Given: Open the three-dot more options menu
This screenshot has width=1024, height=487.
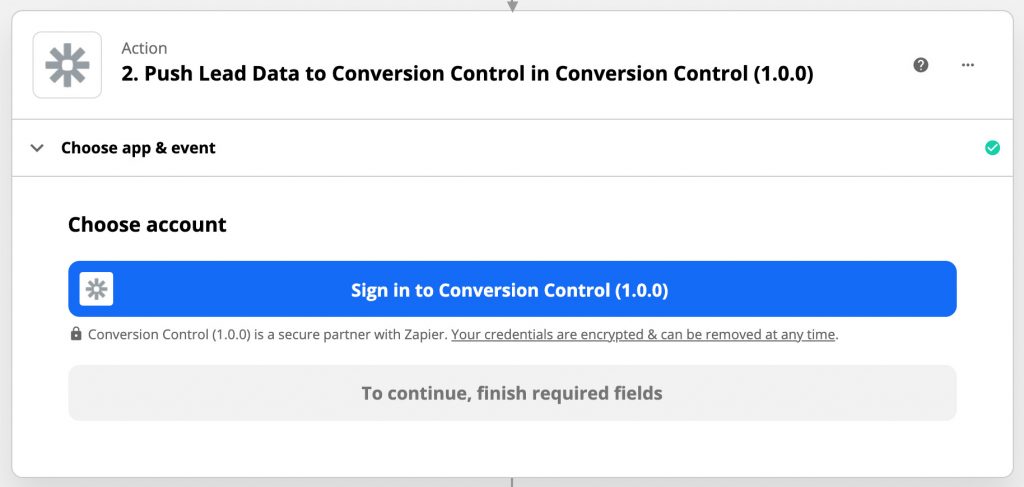Looking at the screenshot, I should 967,65.
